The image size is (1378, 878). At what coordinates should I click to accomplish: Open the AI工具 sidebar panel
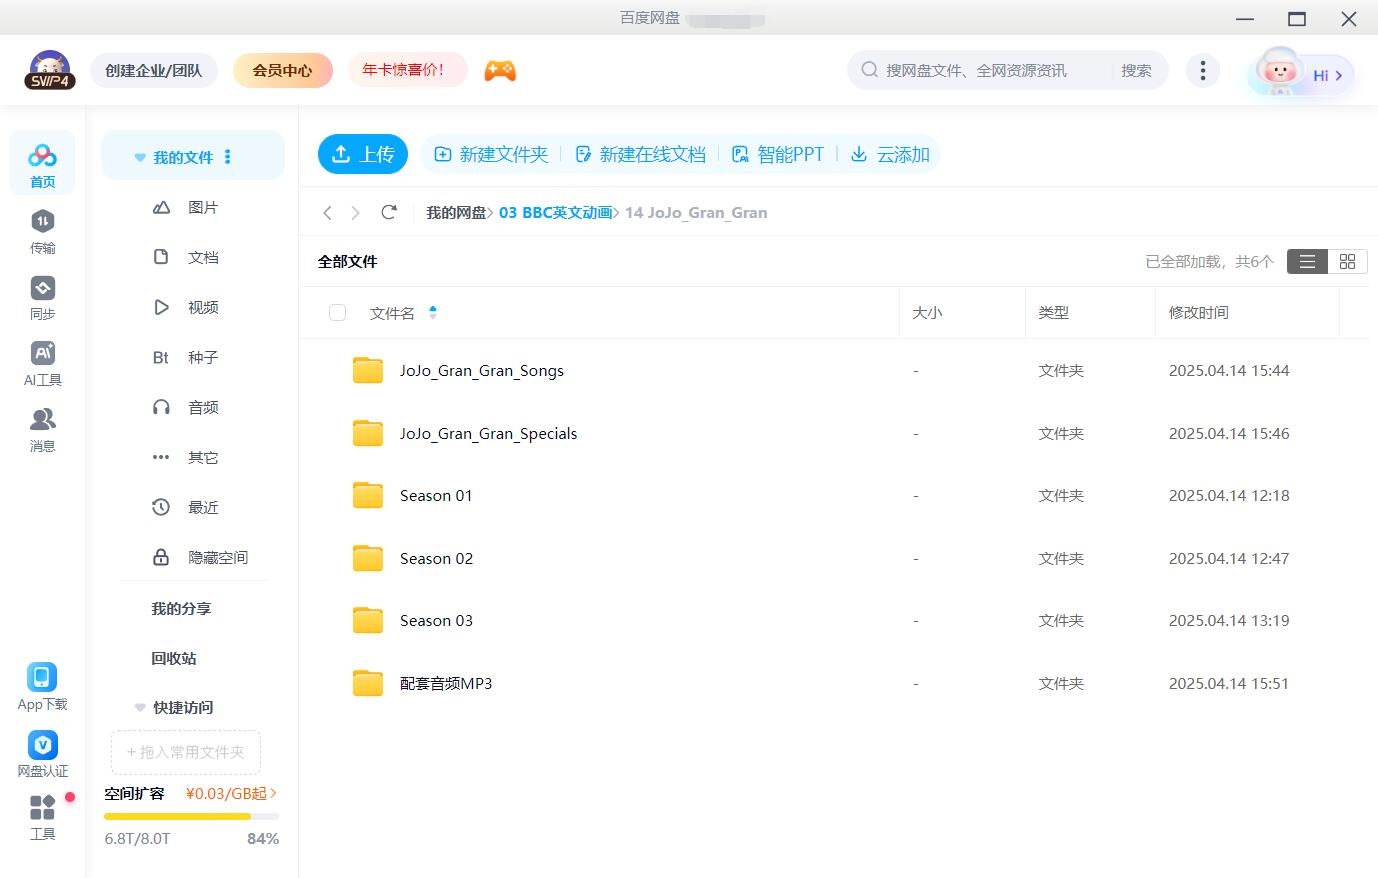coord(42,362)
